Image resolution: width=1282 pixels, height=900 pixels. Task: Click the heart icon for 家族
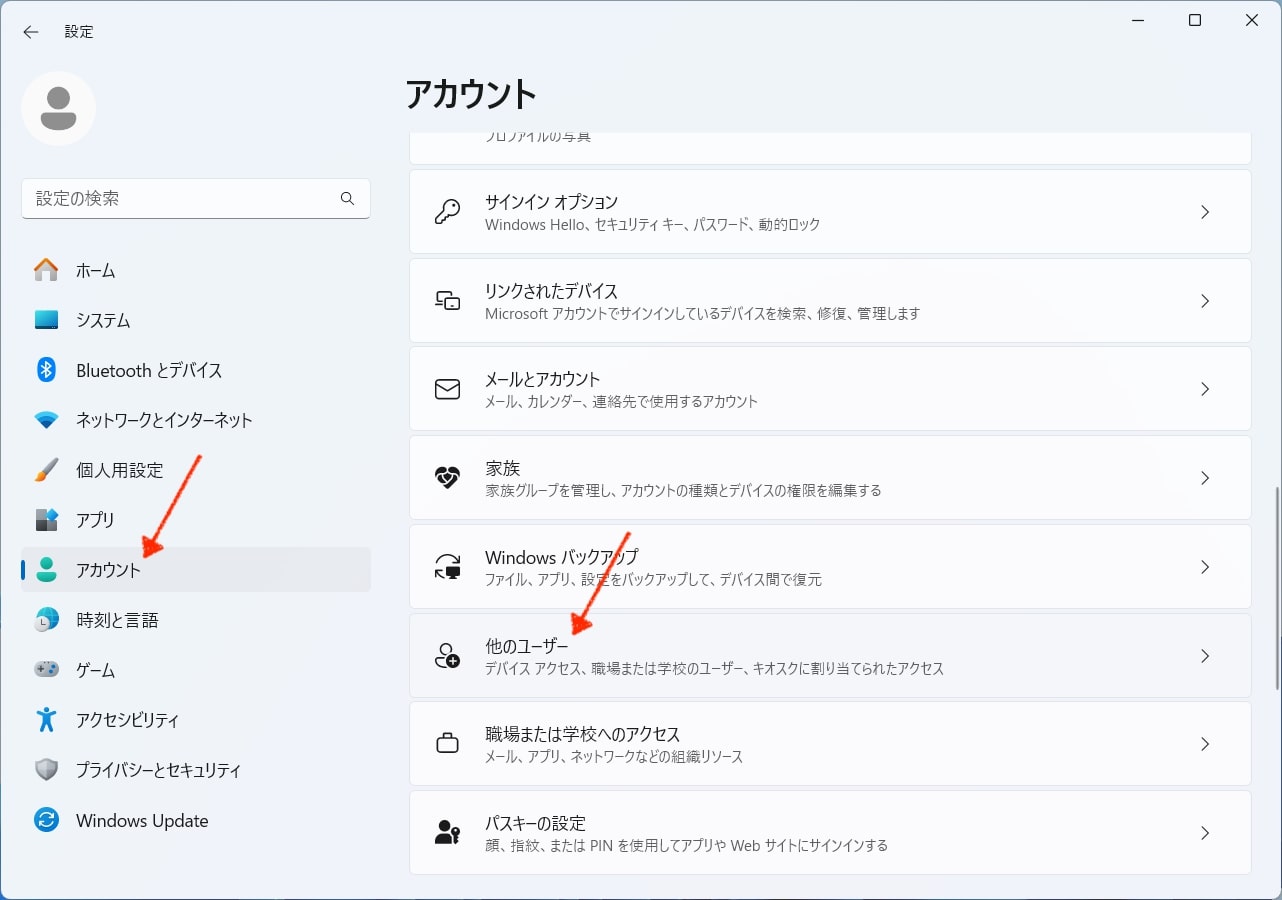(447, 478)
